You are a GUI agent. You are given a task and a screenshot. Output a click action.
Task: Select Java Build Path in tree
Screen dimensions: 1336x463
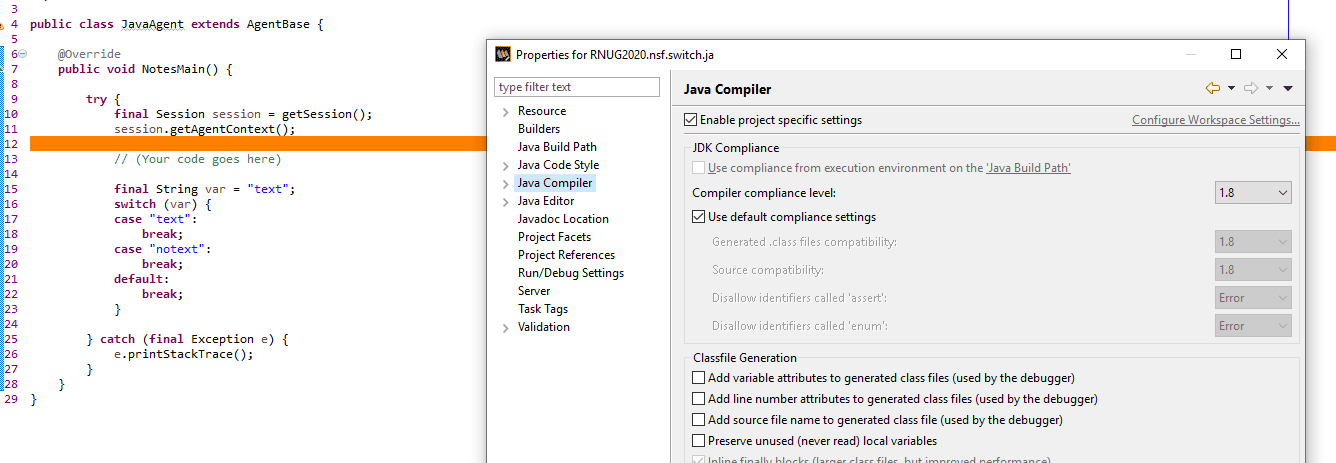[557, 147]
